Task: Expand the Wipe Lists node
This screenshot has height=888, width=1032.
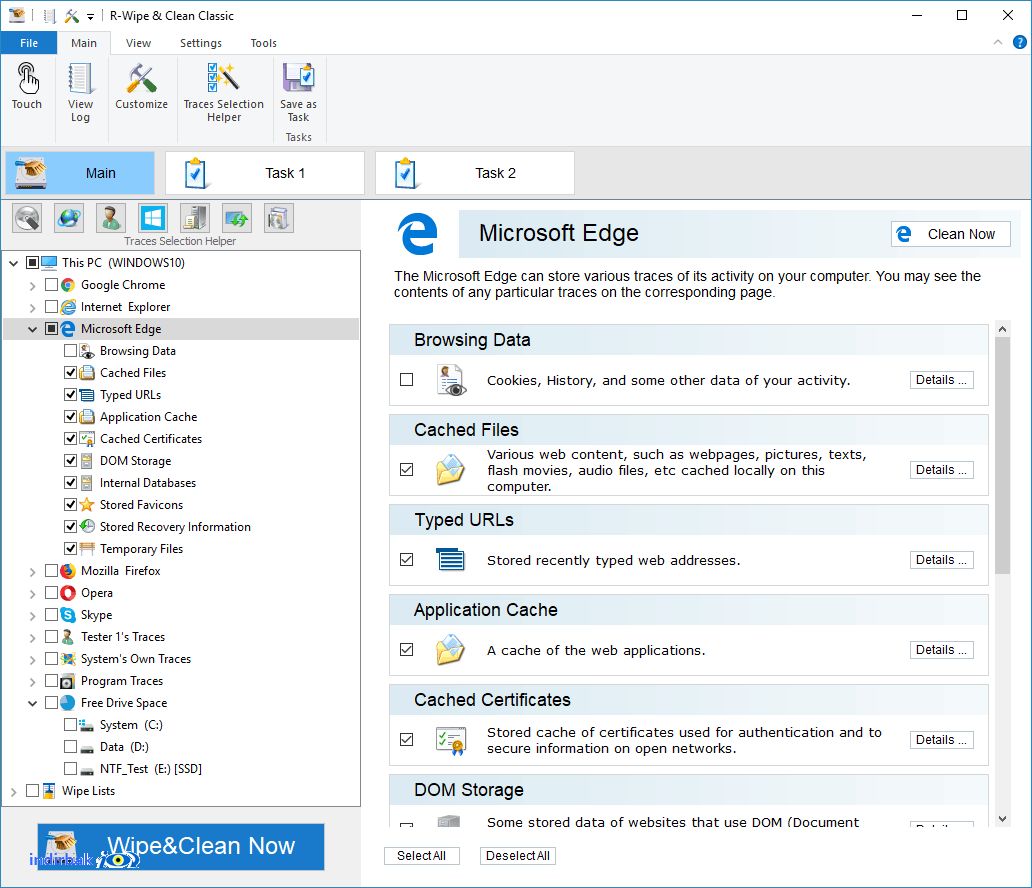Action: pos(13,791)
